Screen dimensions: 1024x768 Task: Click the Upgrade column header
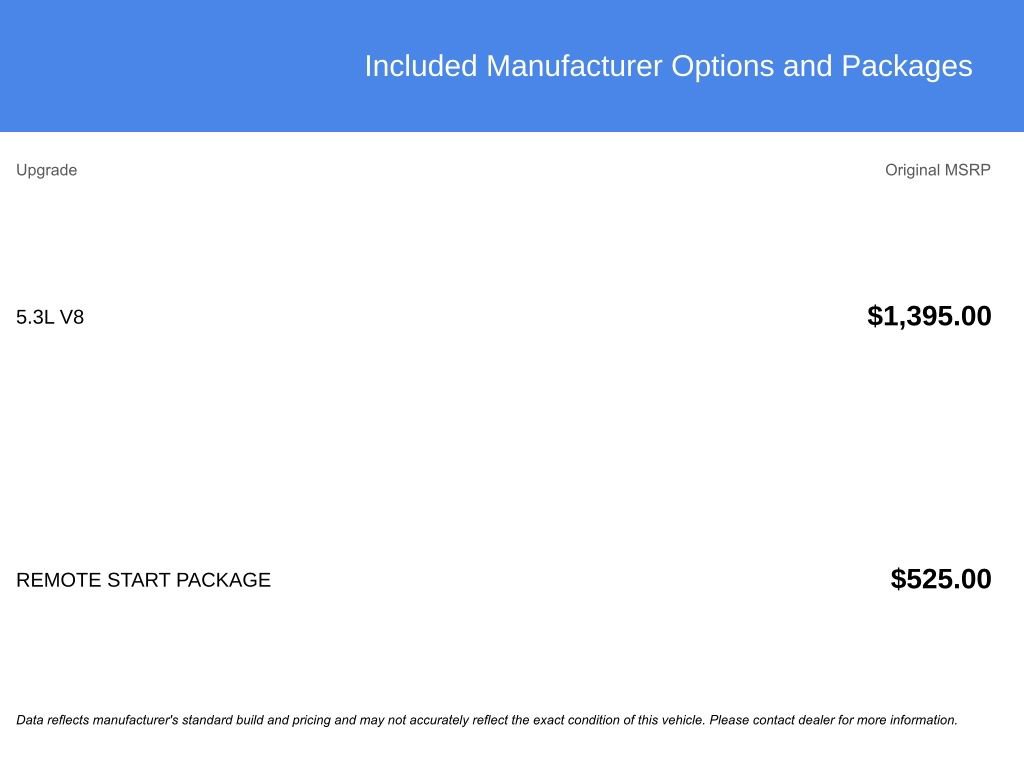tap(46, 170)
